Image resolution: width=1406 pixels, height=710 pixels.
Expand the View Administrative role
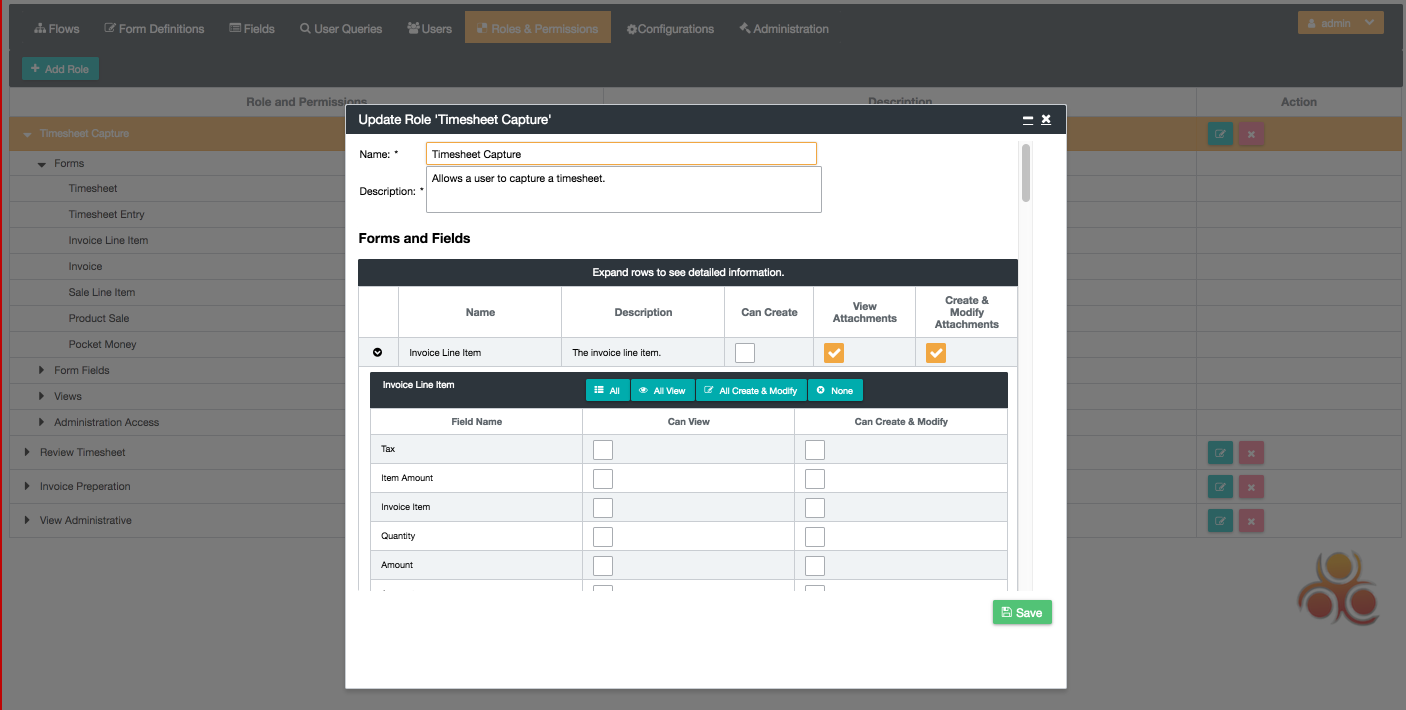tap(28, 520)
